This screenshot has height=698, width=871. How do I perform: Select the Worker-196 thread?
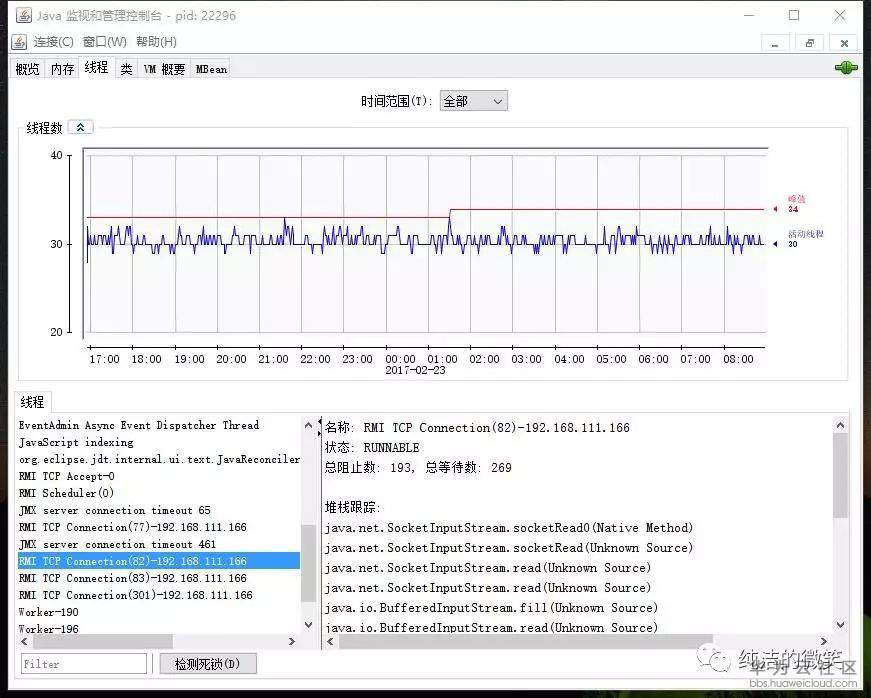click(x=159, y=628)
